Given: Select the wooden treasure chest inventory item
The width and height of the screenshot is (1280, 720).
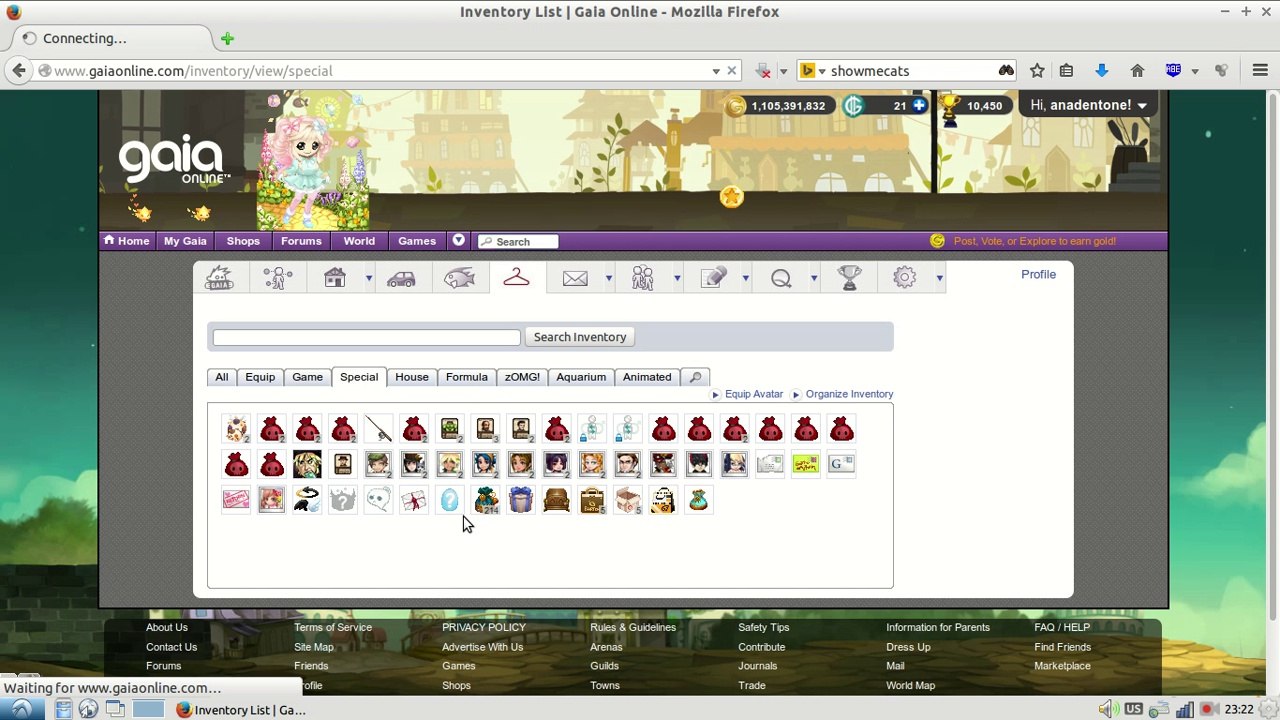Looking at the screenshot, I should pyautogui.click(x=557, y=499).
